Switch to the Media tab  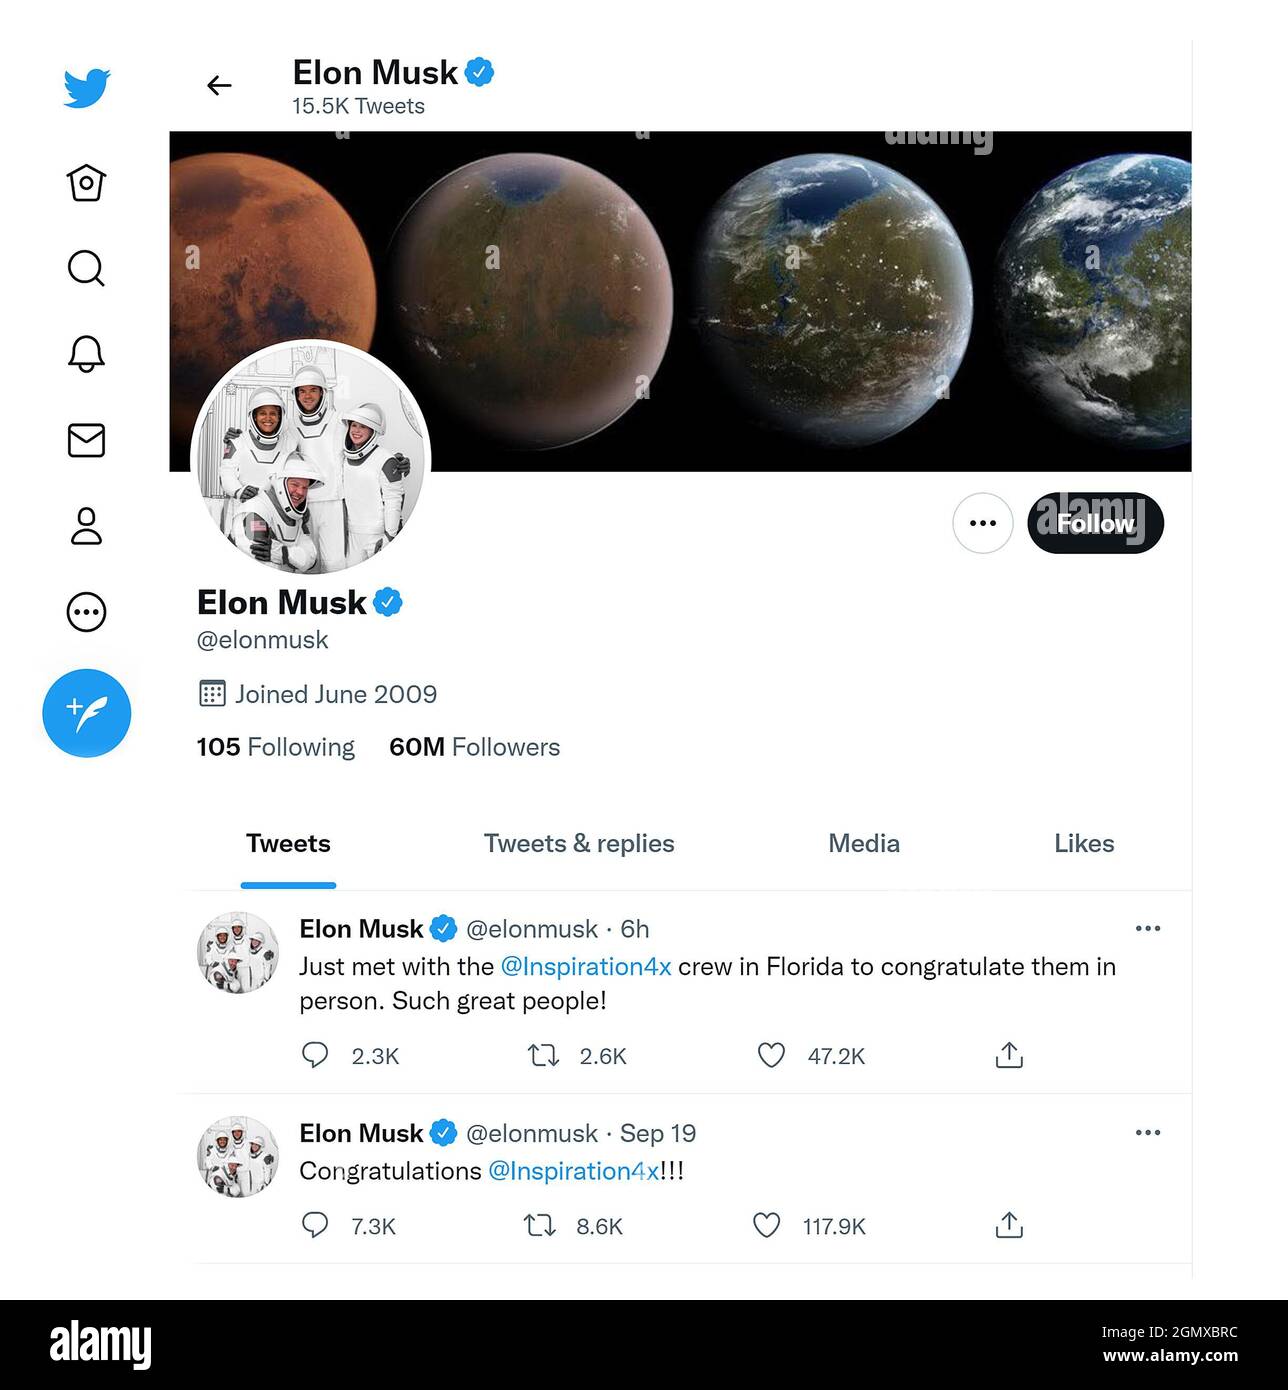click(x=864, y=844)
